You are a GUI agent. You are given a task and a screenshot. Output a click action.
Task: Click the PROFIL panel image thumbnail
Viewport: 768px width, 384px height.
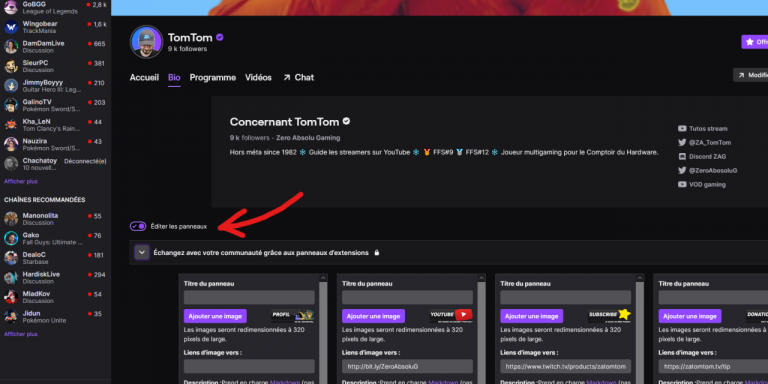293,316
